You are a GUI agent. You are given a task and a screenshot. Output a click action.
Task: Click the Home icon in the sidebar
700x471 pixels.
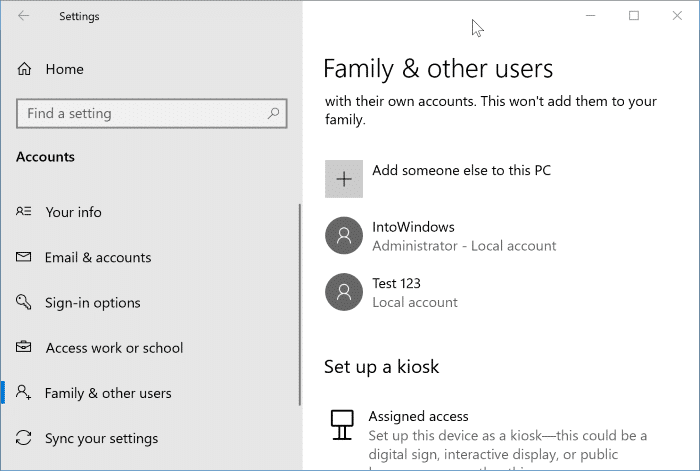click(25, 69)
